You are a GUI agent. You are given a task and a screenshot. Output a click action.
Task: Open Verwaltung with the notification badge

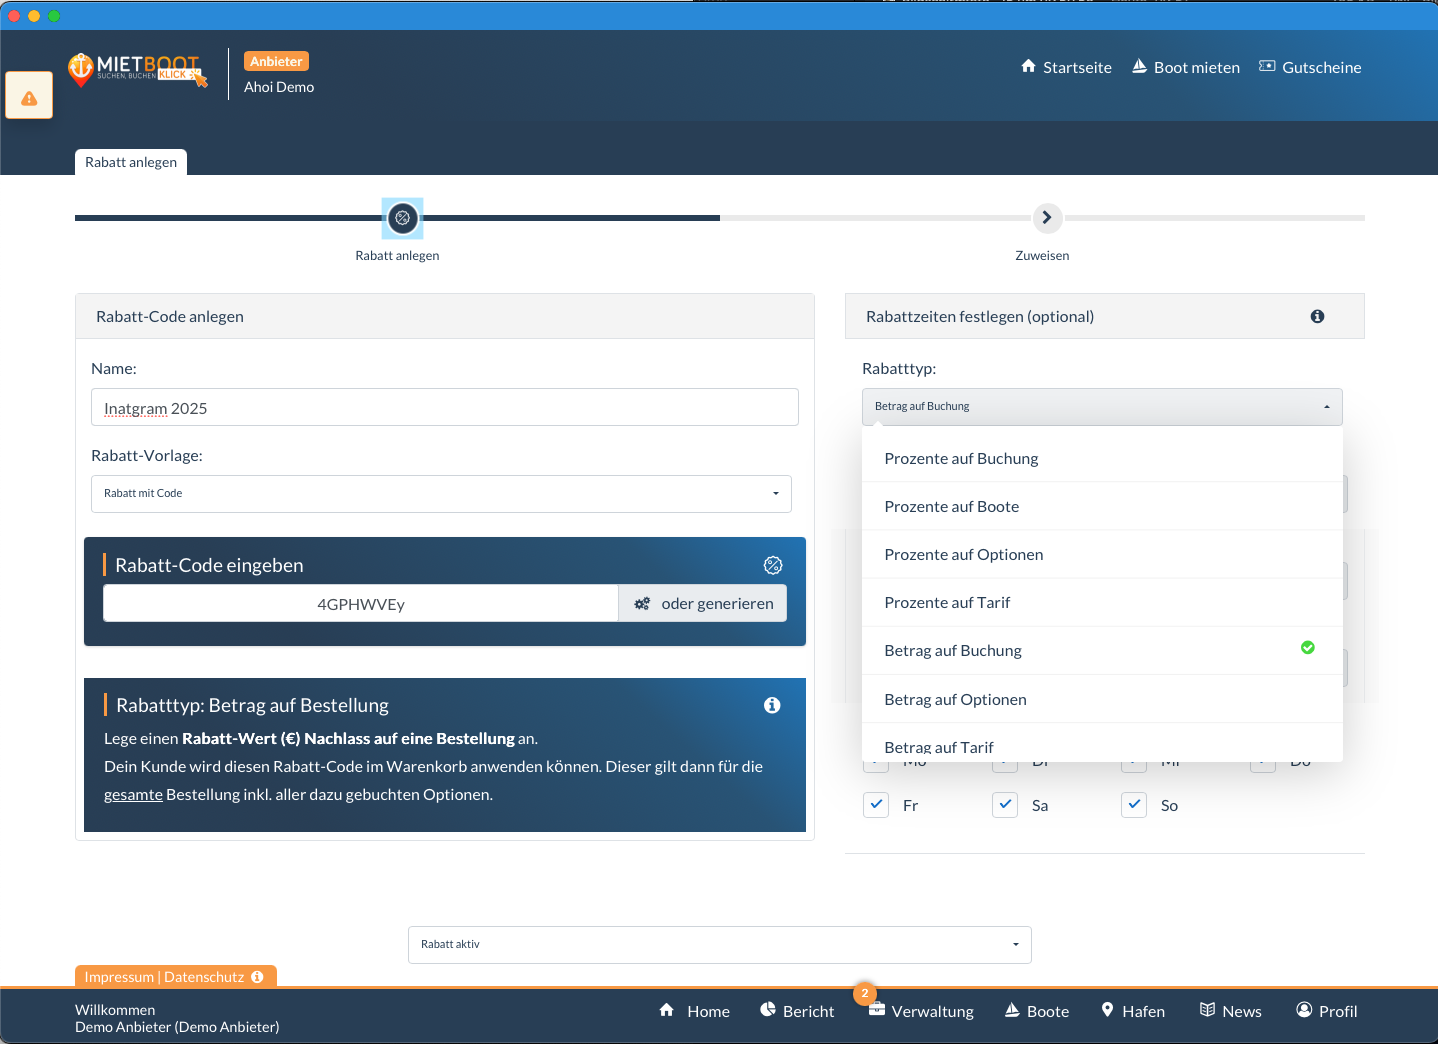pos(920,1011)
